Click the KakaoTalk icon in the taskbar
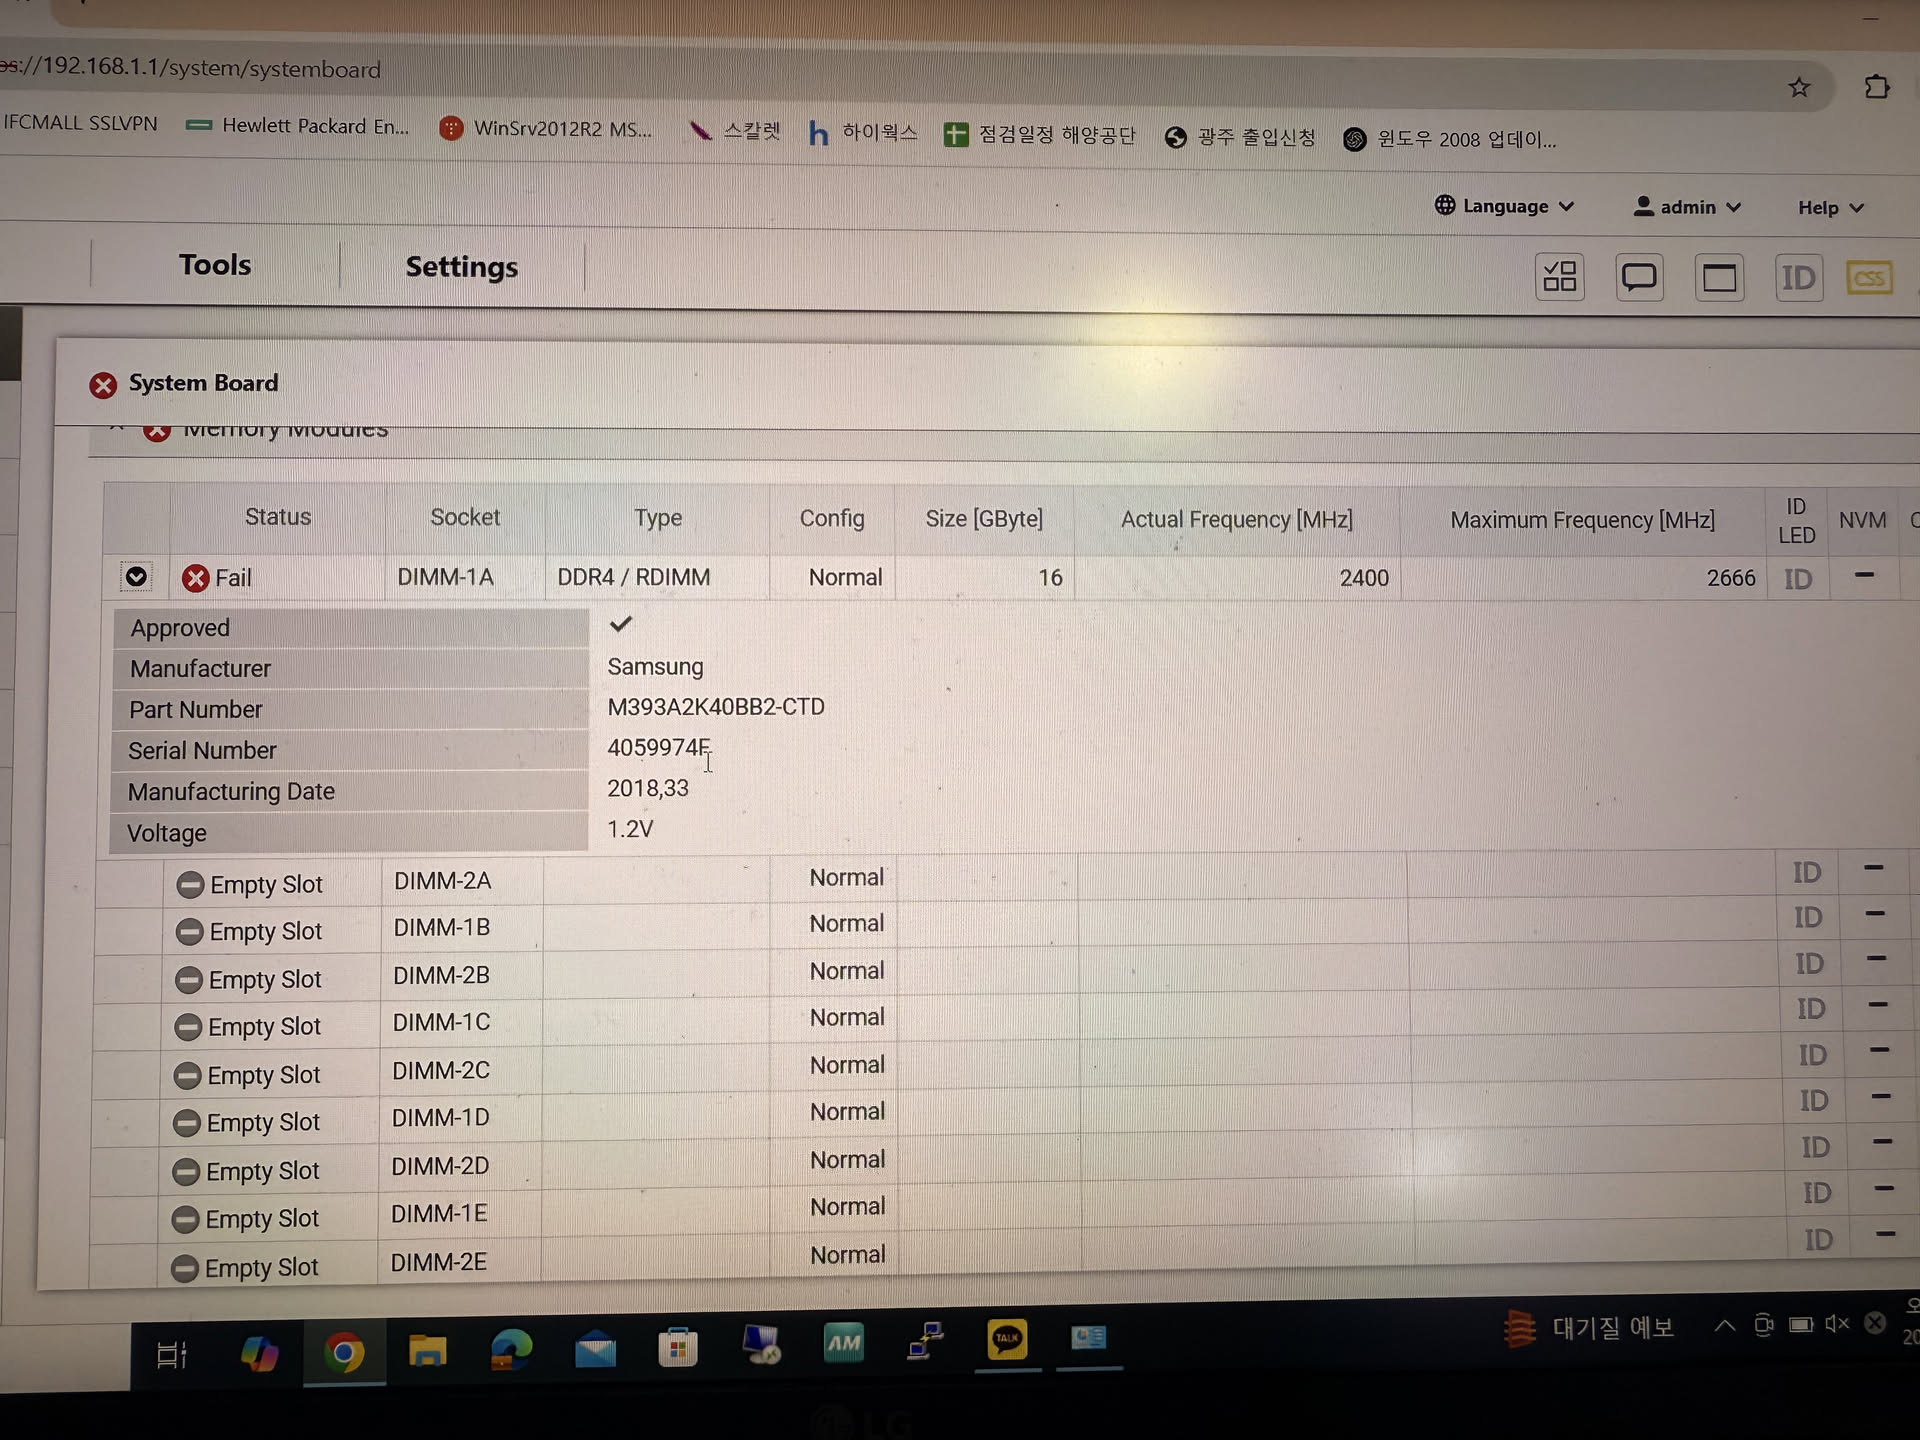This screenshot has height=1440, width=1920. 1006,1339
